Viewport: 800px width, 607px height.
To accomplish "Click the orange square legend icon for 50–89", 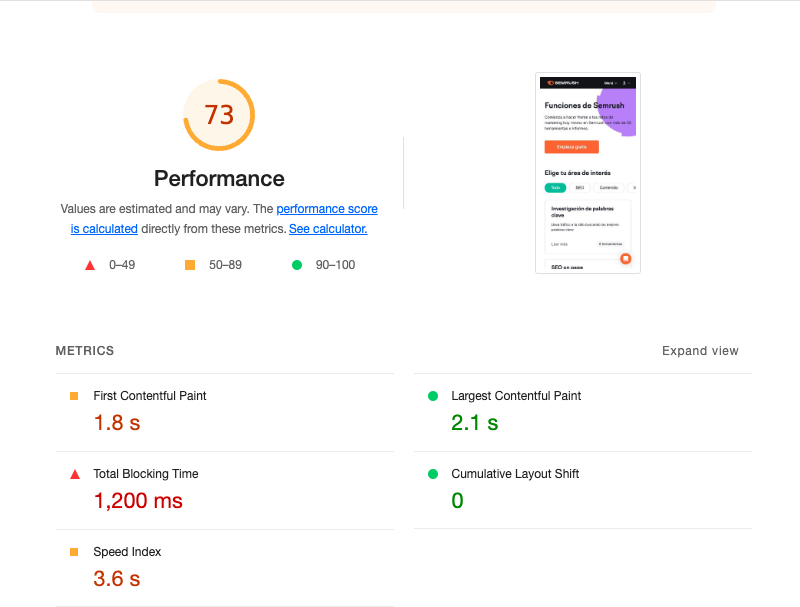I will coord(190,265).
